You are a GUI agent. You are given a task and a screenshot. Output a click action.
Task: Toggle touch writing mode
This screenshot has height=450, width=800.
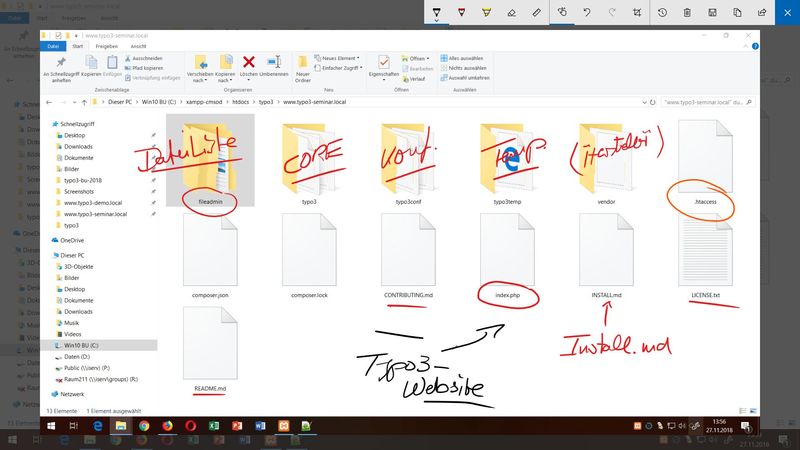[563, 12]
